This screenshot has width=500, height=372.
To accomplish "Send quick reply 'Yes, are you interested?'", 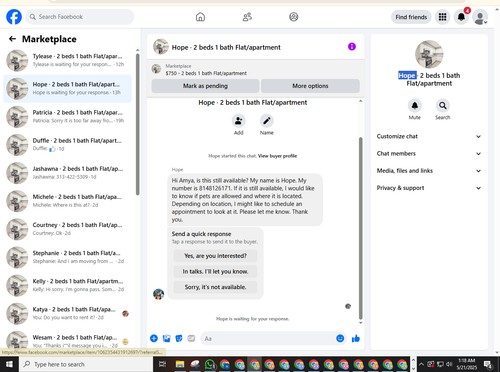I will coord(215,256).
